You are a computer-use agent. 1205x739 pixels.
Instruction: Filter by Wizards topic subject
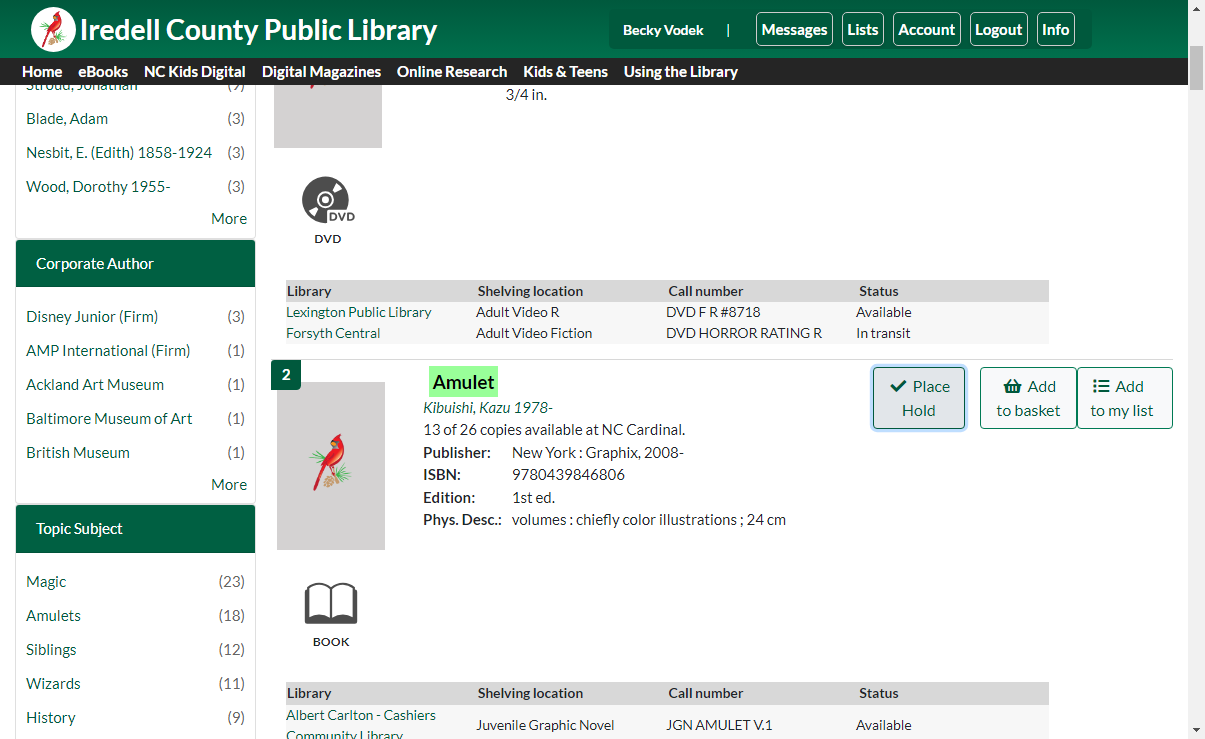point(53,683)
